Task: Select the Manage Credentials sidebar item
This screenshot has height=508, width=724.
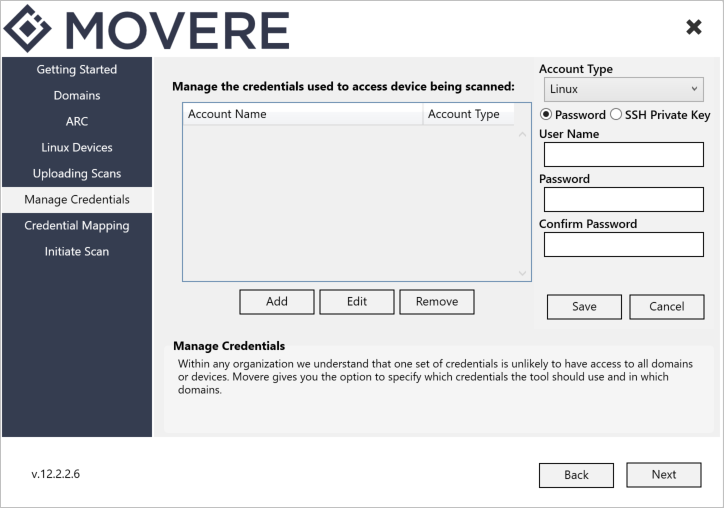Action: click(77, 200)
